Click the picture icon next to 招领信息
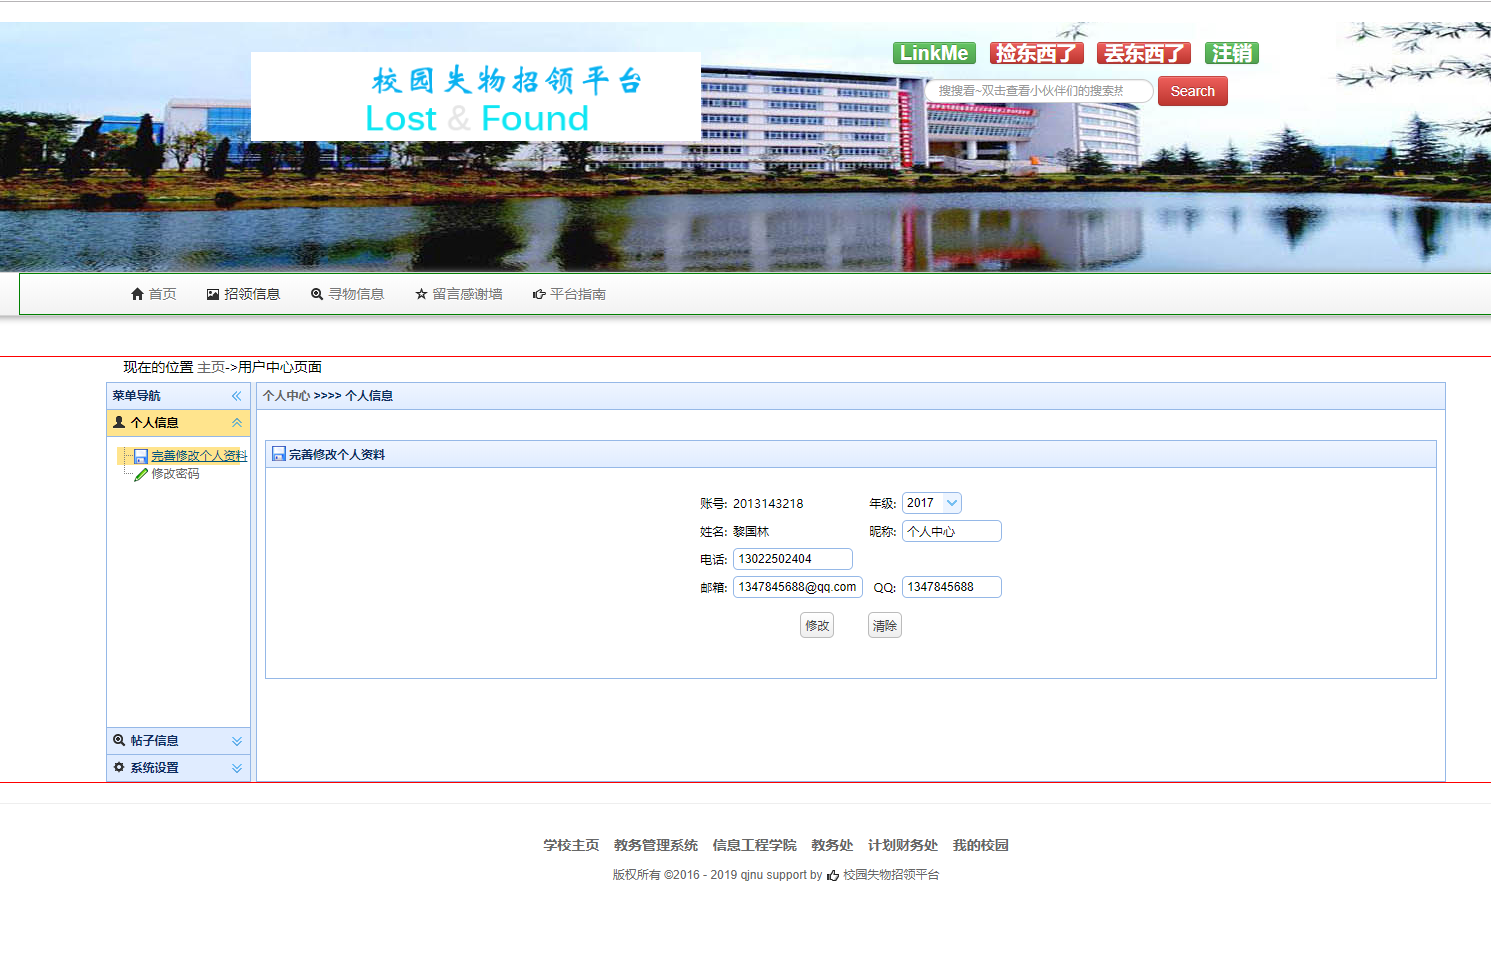Image resolution: width=1491 pixels, height=961 pixels. [212, 293]
